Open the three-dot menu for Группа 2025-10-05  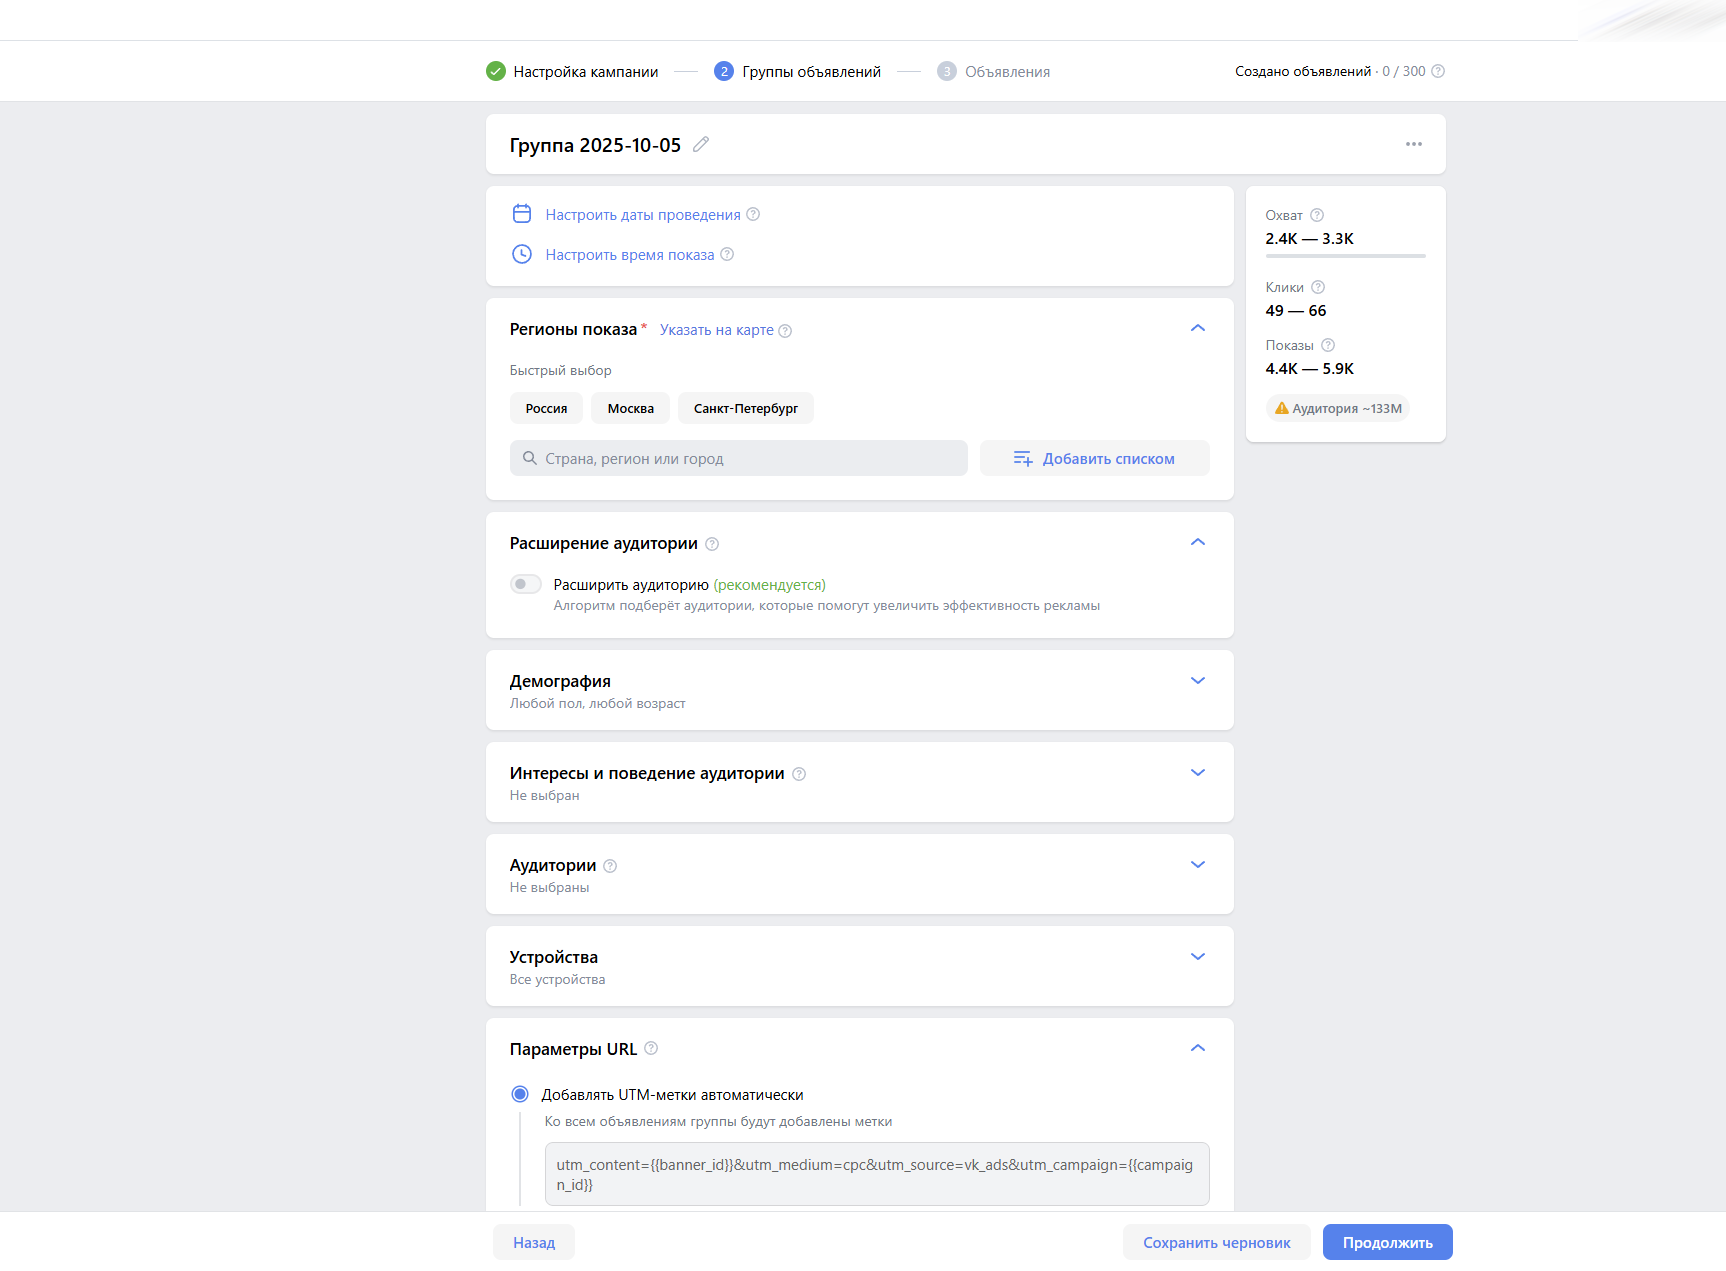(x=1414, y=144)
